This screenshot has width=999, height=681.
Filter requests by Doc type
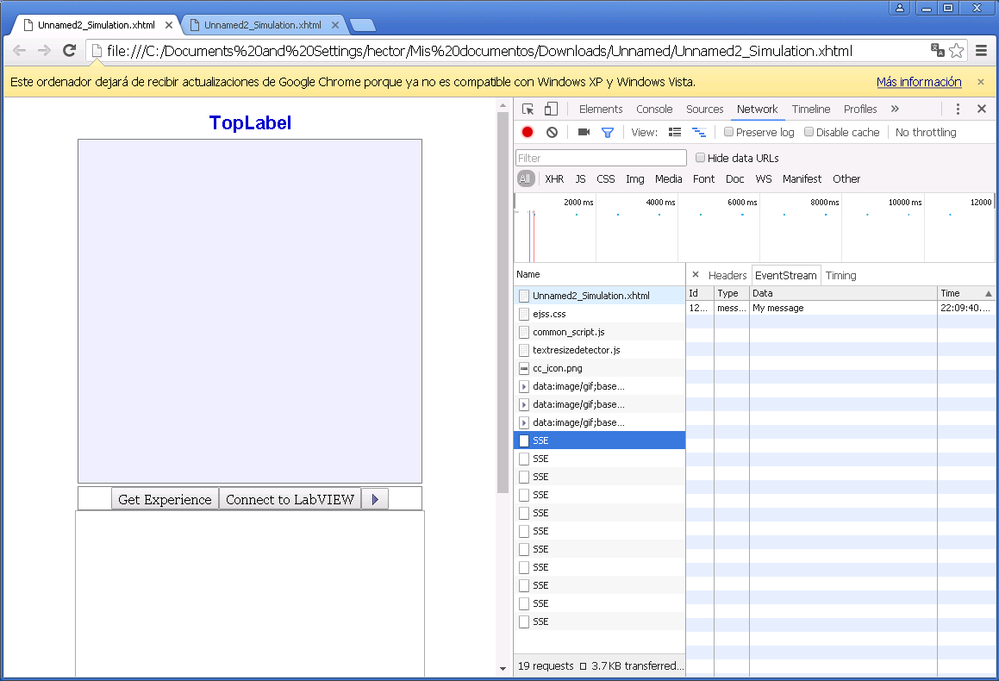735,179
